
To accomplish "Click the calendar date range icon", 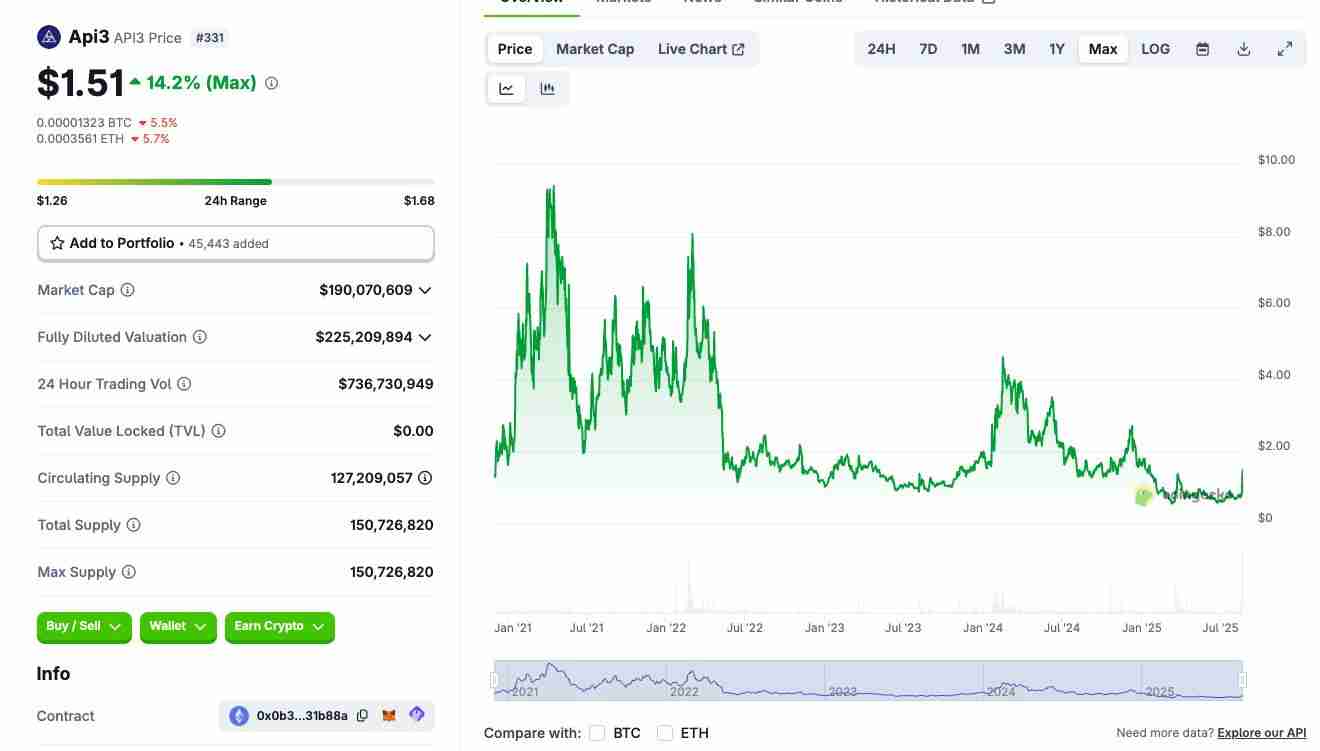I will click(x=1202, y=49).
